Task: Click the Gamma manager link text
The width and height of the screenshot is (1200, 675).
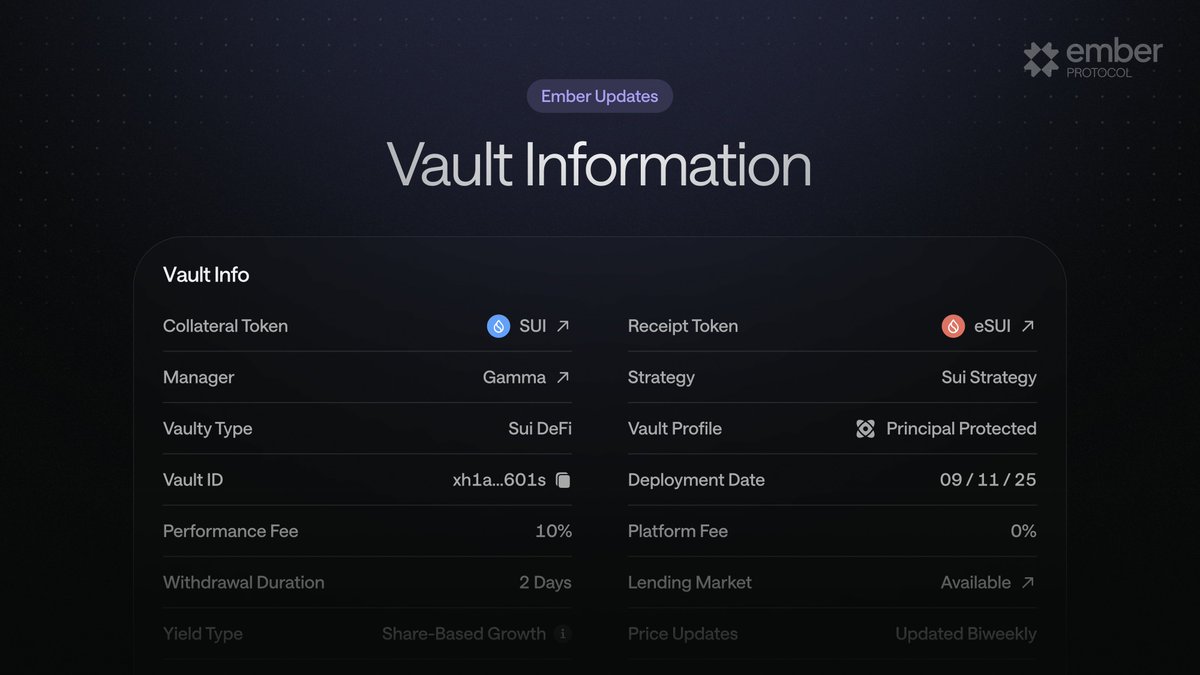Action: pyautogui.click(x=514, y=377)
